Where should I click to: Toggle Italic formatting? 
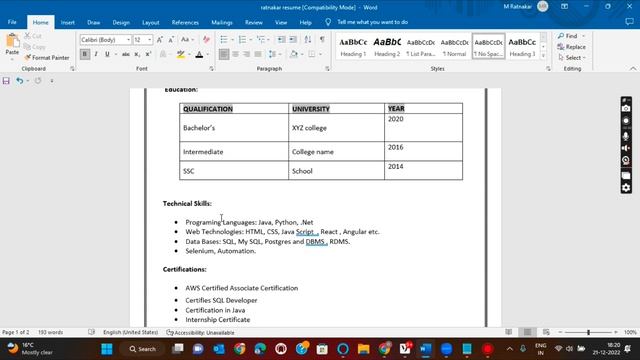(96, 54)
